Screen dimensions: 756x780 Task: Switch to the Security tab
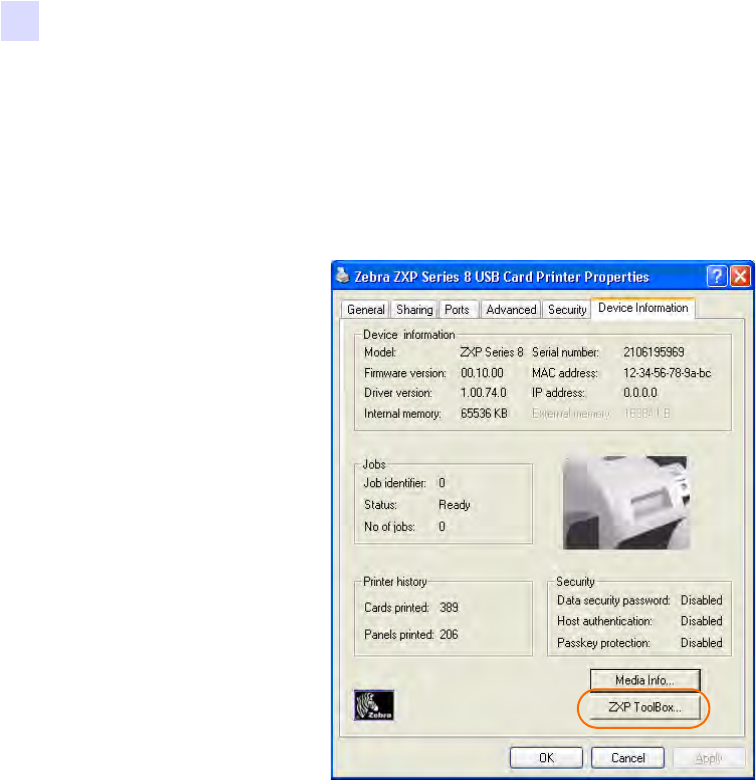[x=567, y=309]
